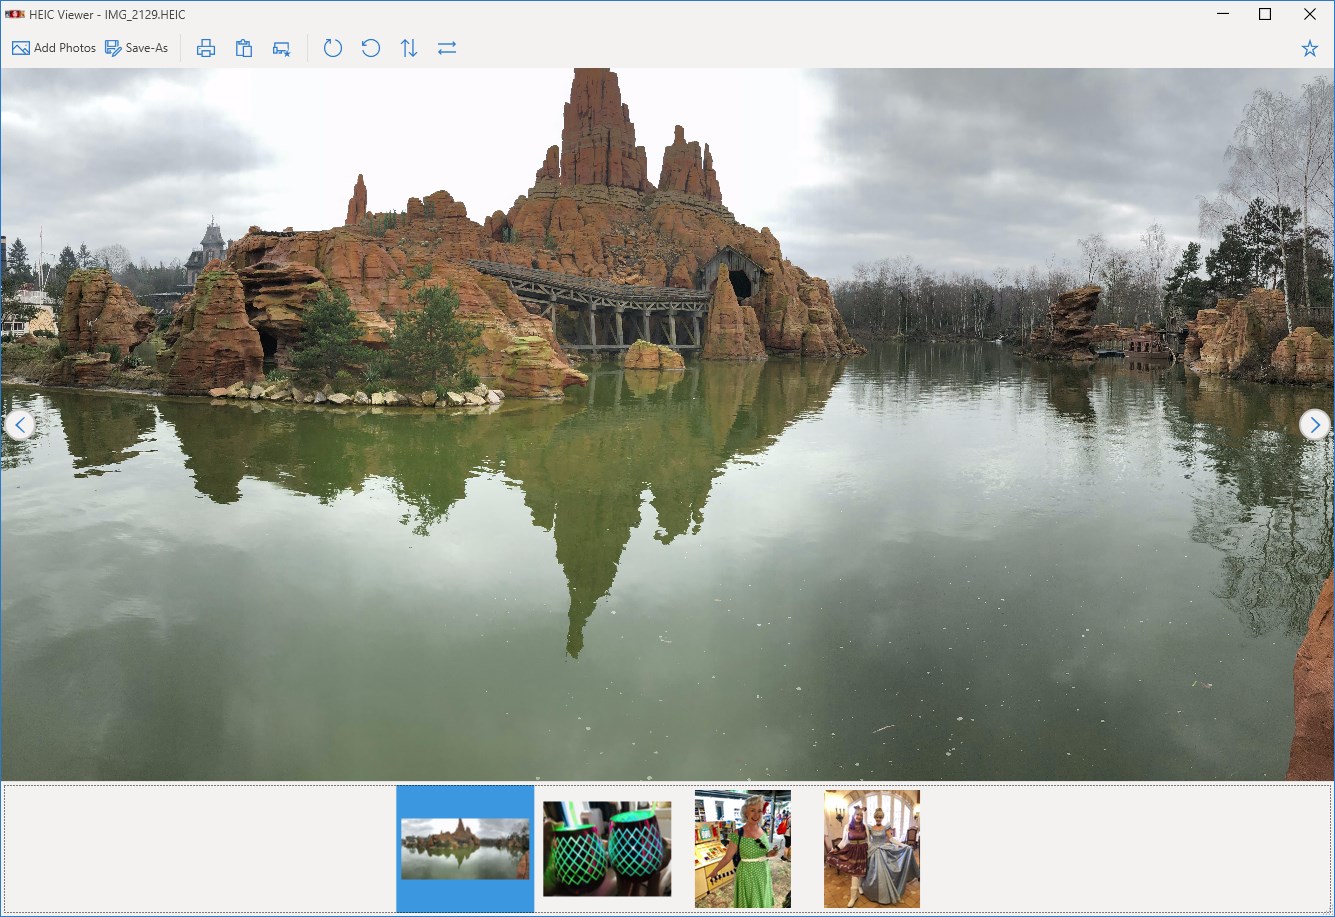
Task: Click the HEIC Viewer app icon in title bar
Action: (x=14, y=15)
